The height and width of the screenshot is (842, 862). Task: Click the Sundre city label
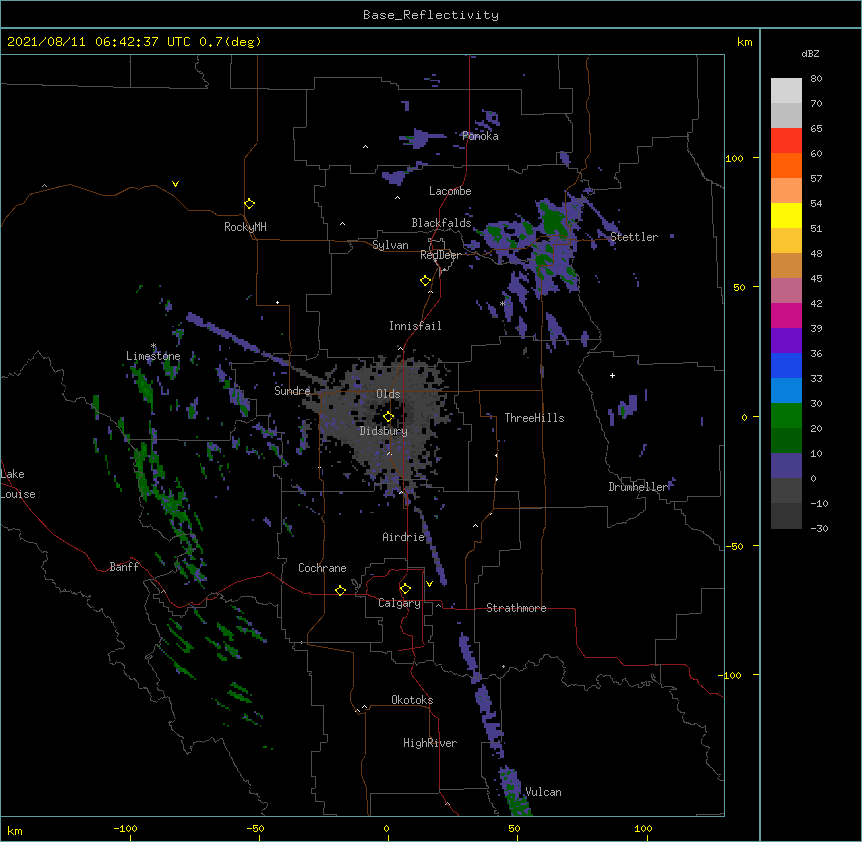[x=292, y=391]
